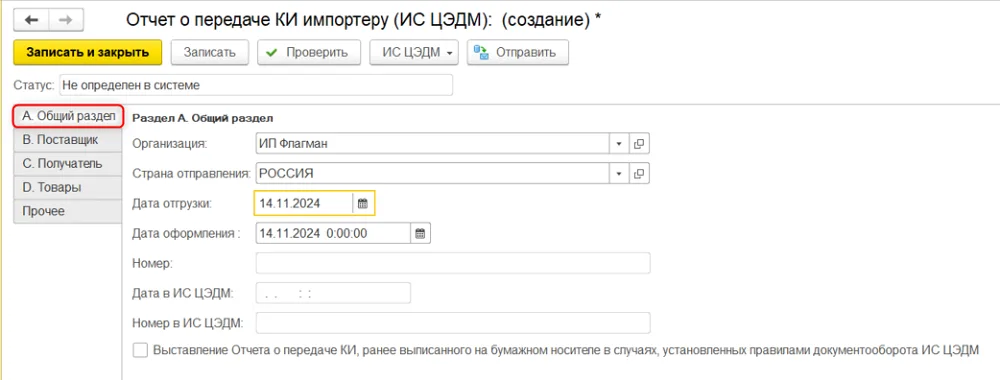Focus the Статус field

tap(256, 85)
